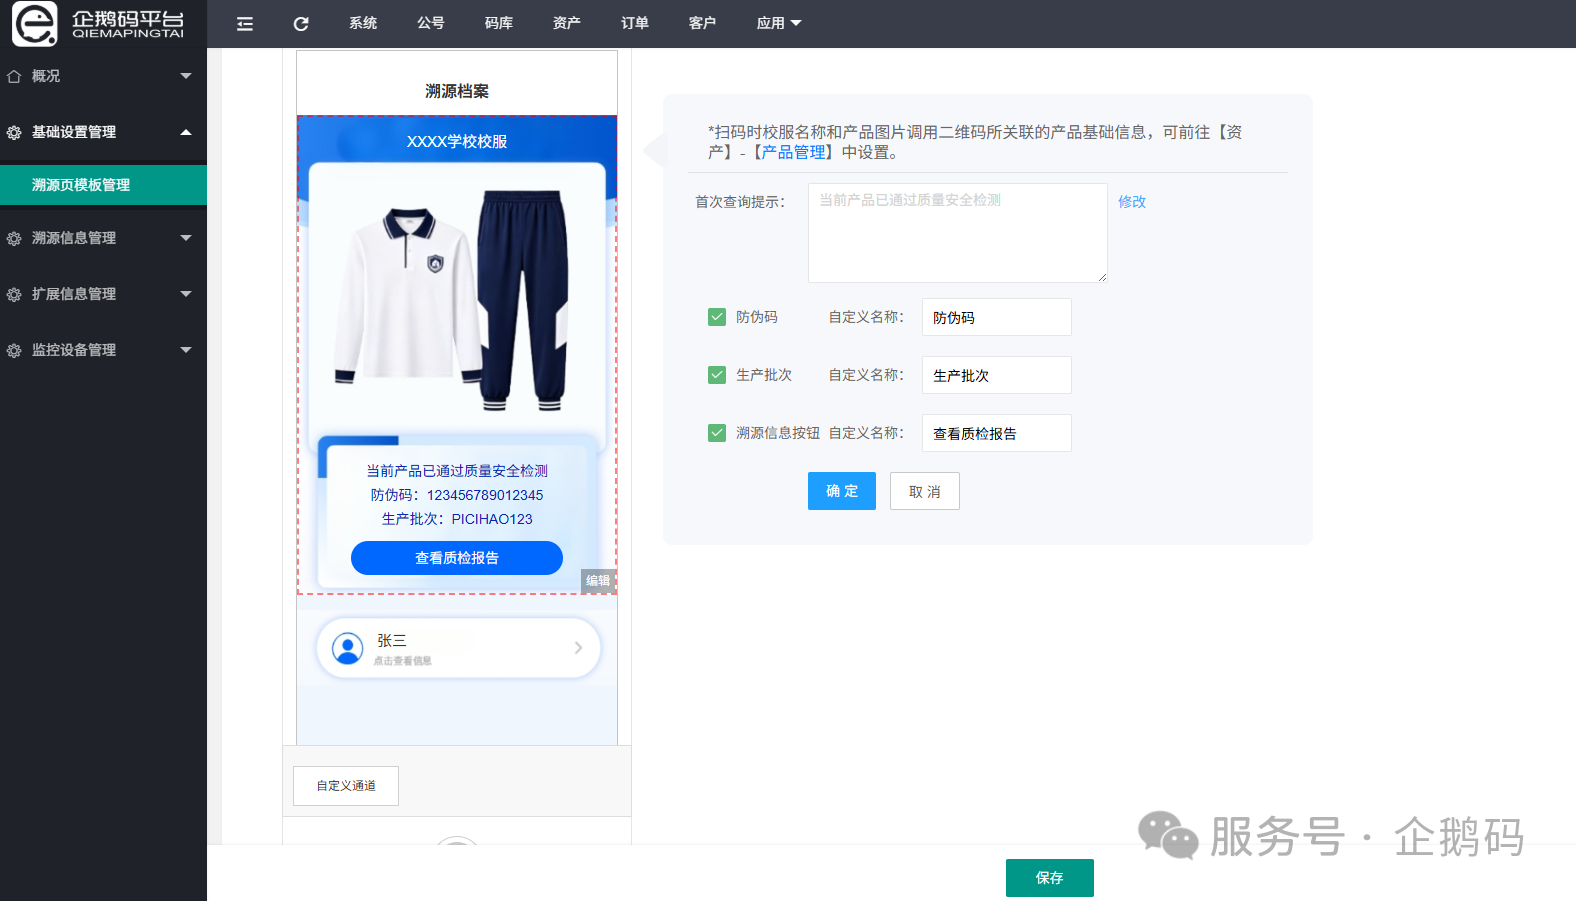Click the 查看质检报告 custom name input

[997, 433]
